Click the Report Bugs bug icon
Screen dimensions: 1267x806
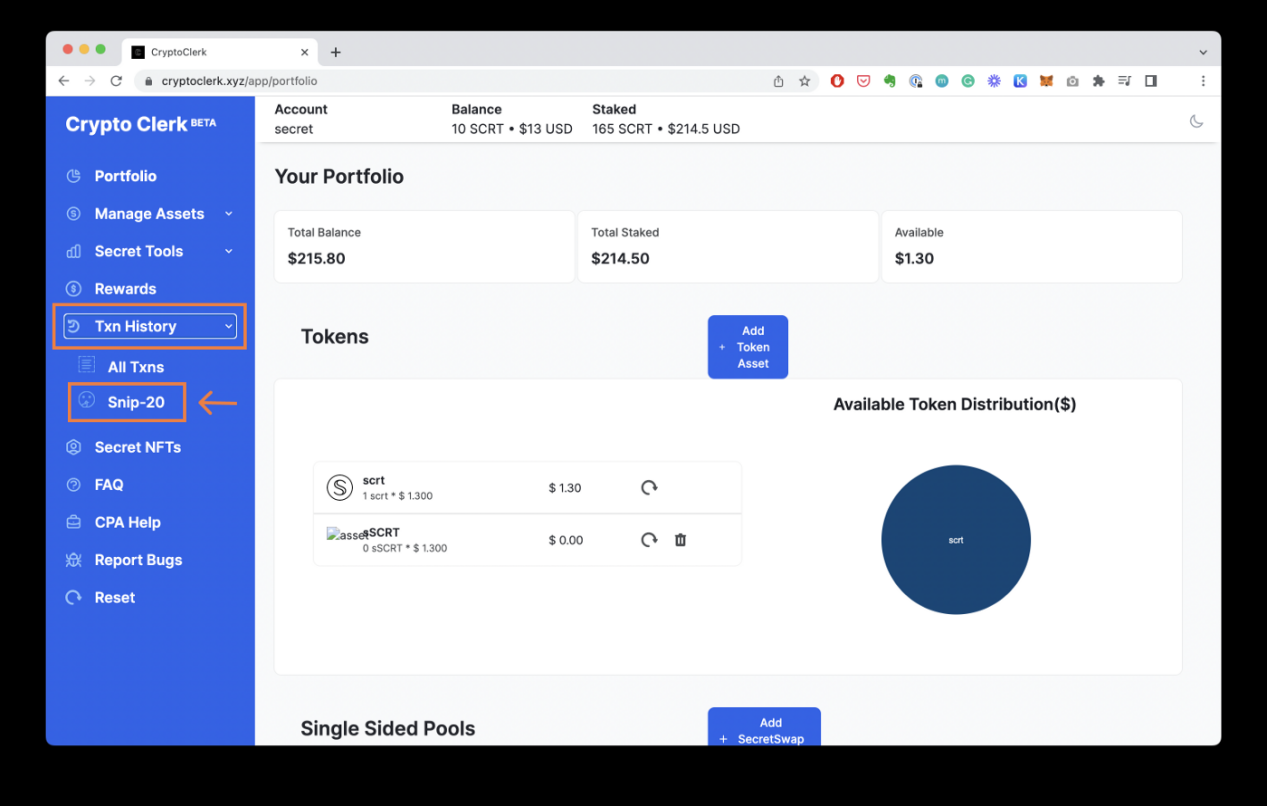[74, 560]
